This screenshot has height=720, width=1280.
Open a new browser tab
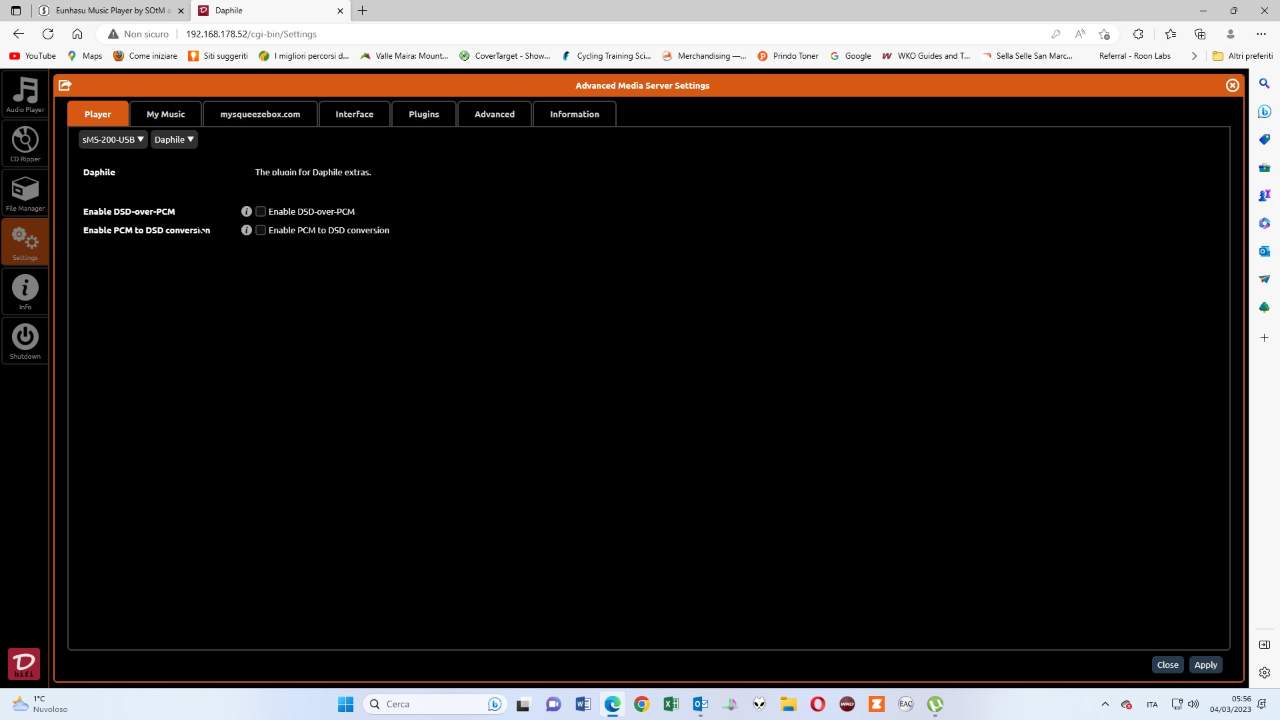click(362, 10)
